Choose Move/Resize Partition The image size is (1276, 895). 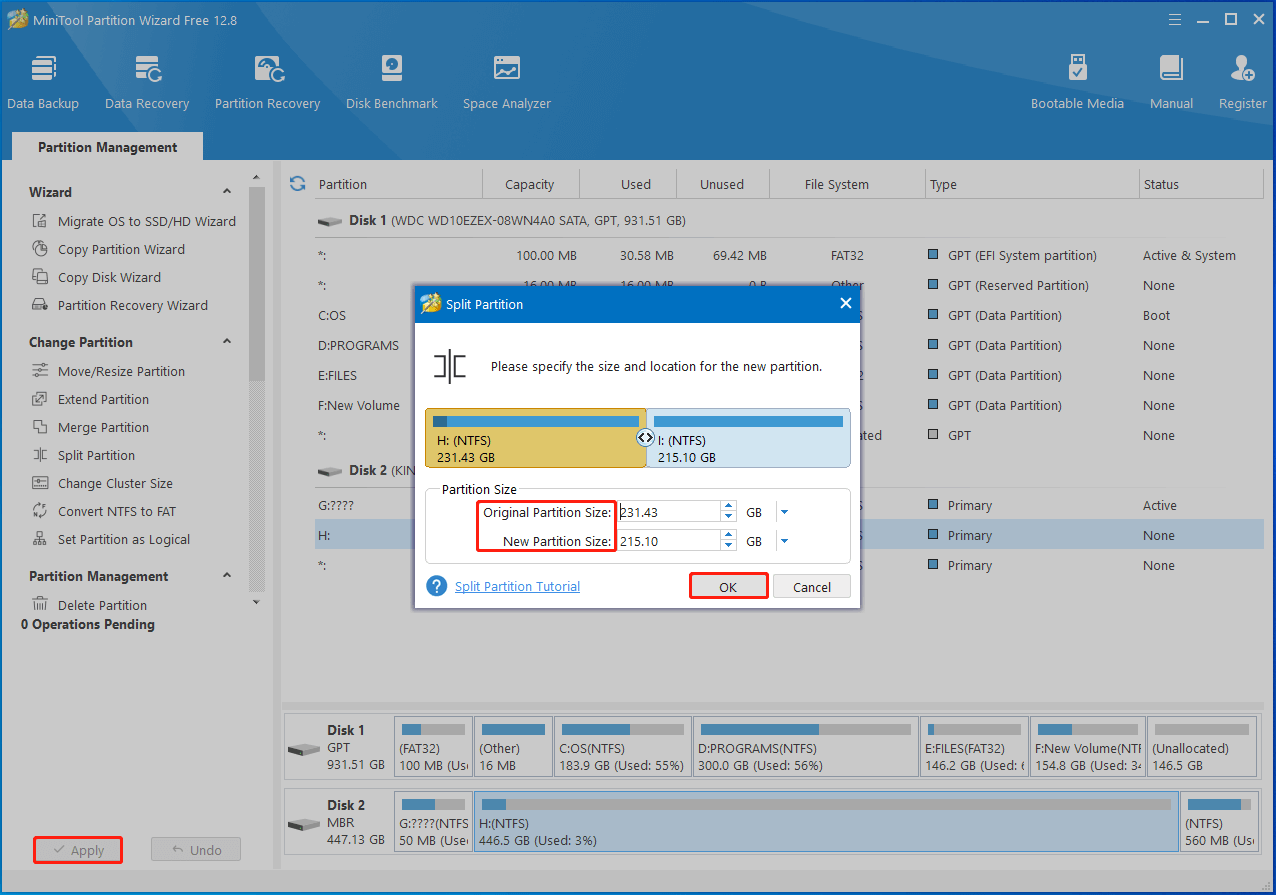121,371
